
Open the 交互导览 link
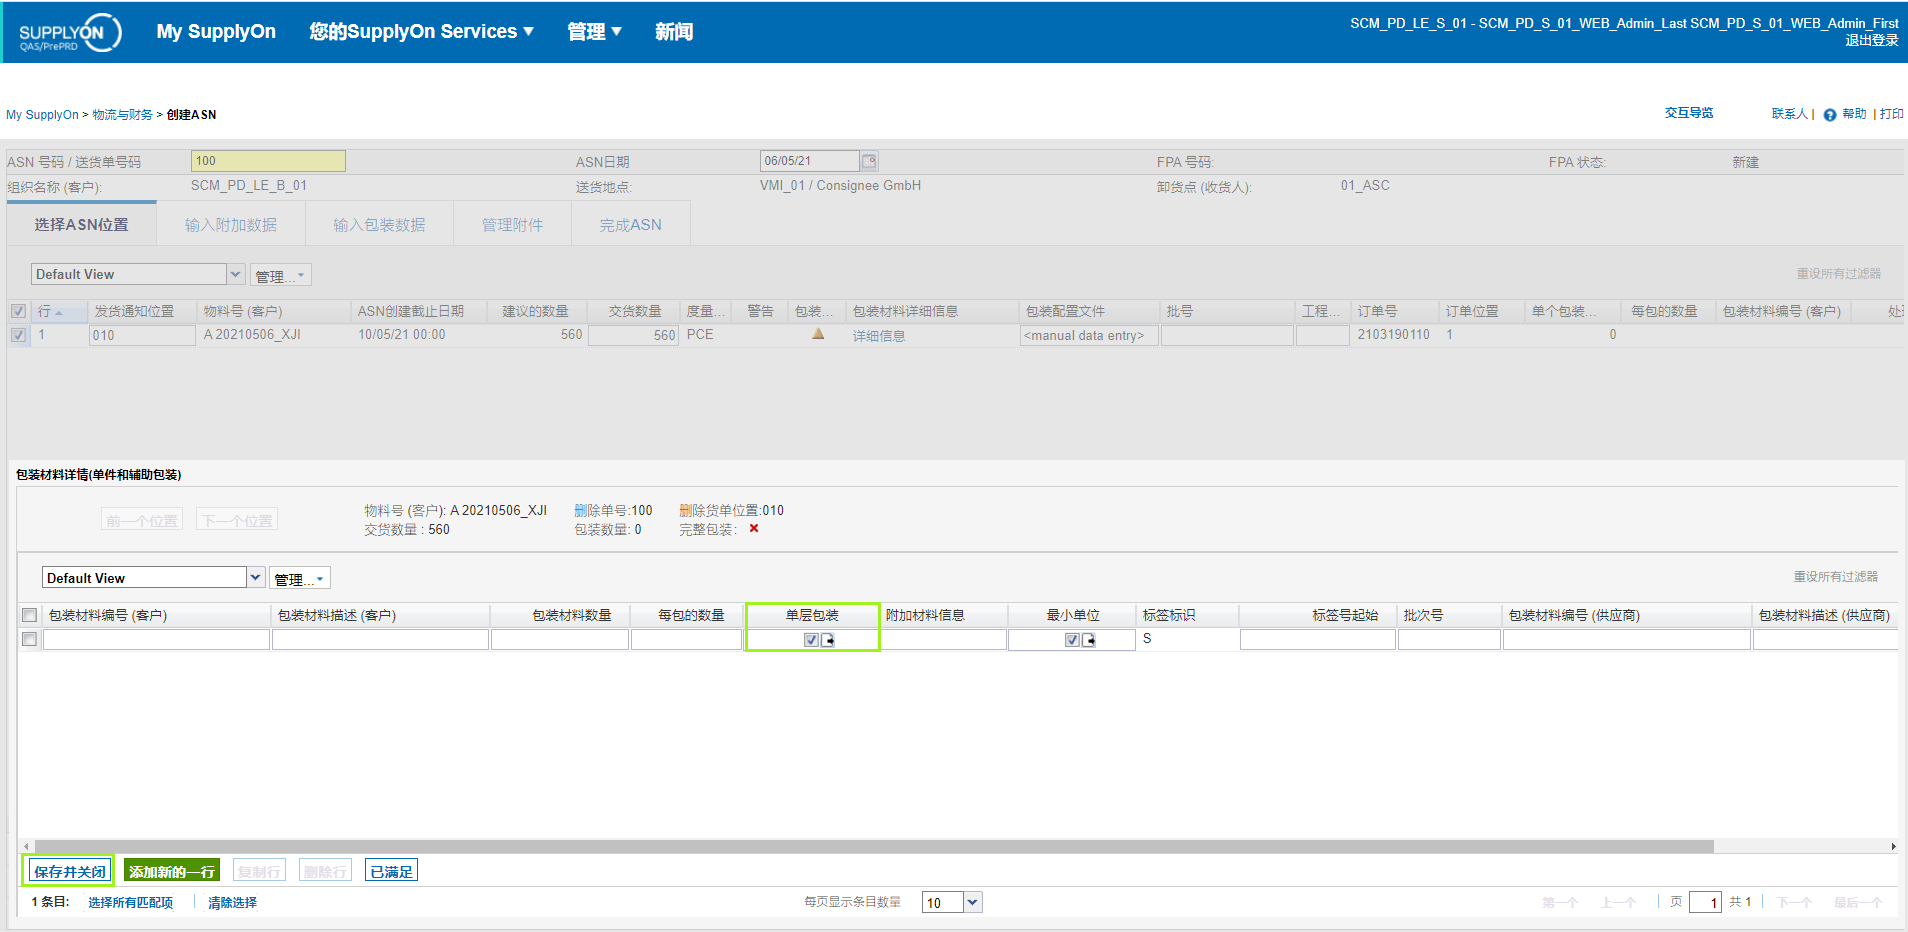click(x=1689, y=113)
